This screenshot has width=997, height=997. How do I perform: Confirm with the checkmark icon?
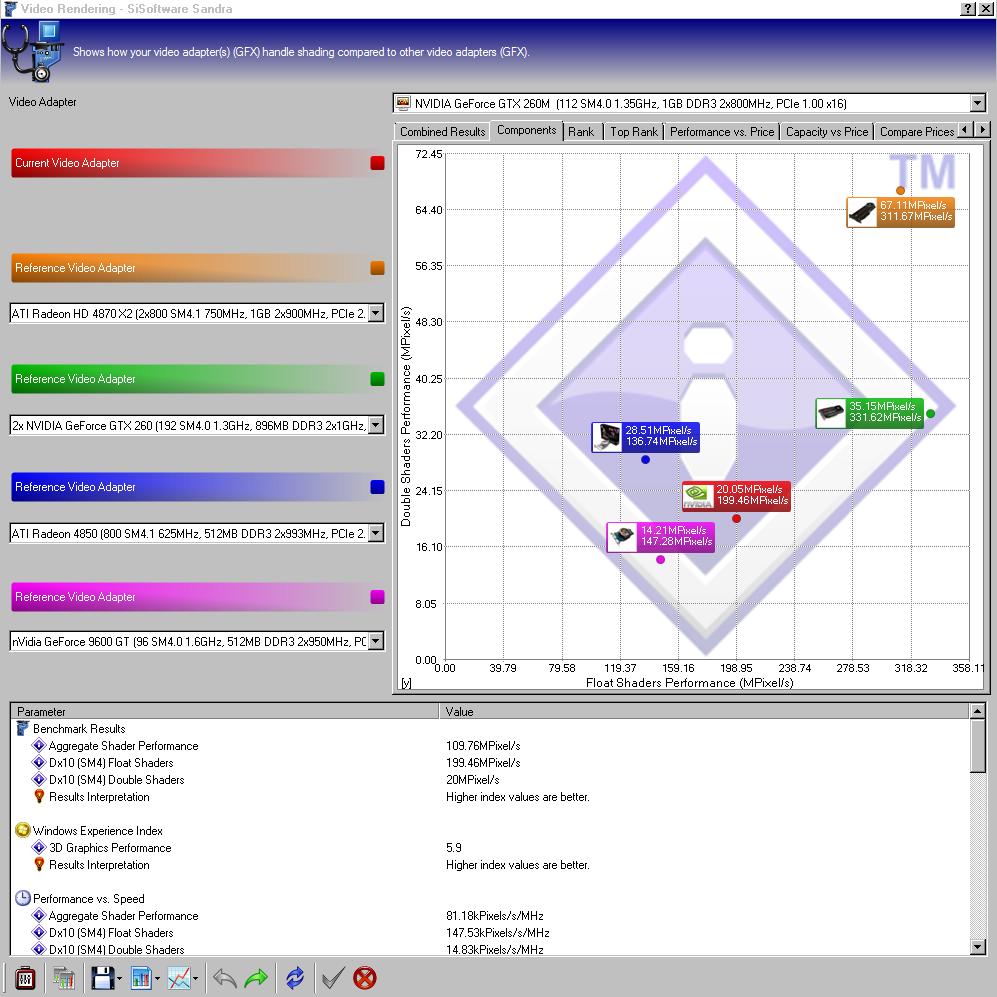333,977
